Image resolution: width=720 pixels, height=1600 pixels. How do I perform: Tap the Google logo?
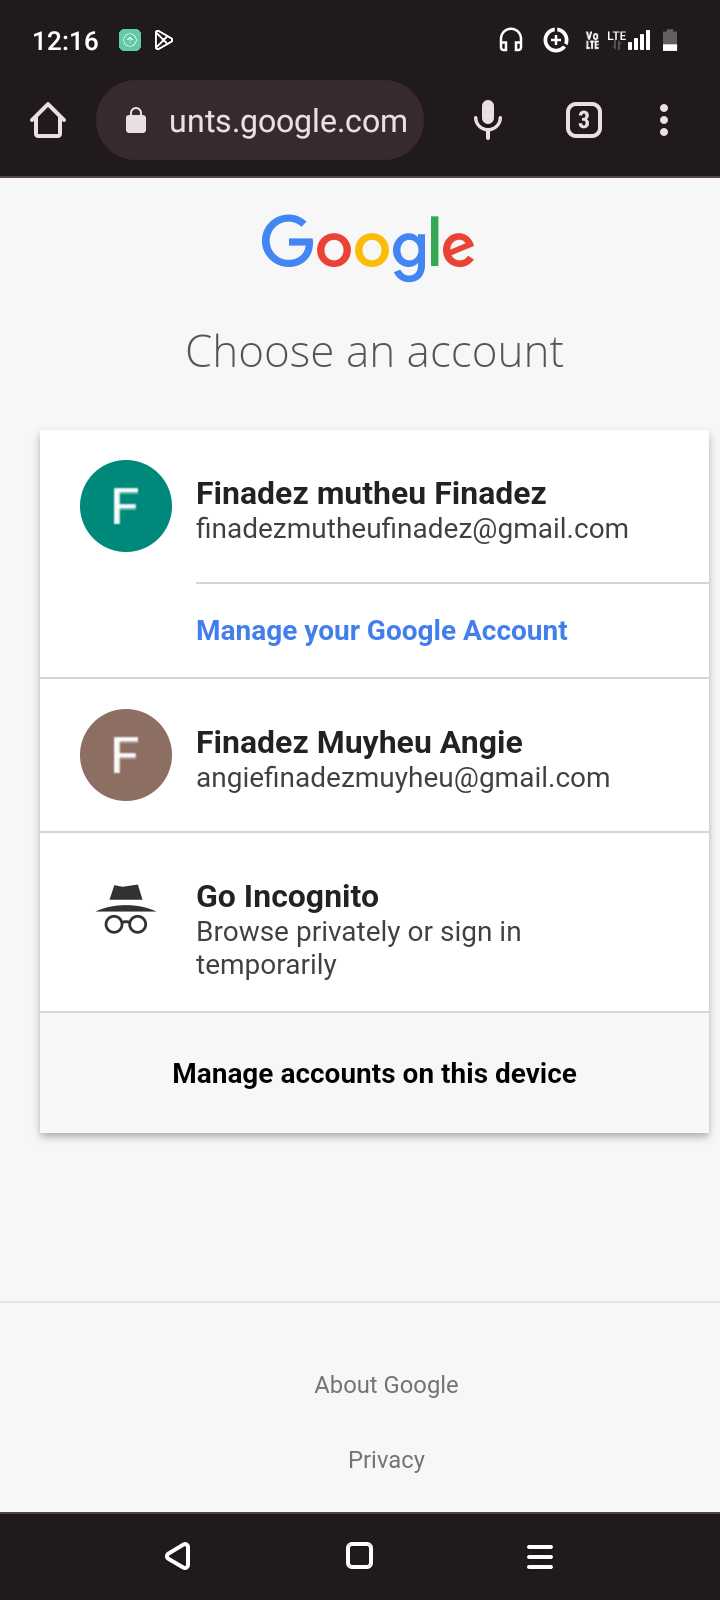coord(368,247)
